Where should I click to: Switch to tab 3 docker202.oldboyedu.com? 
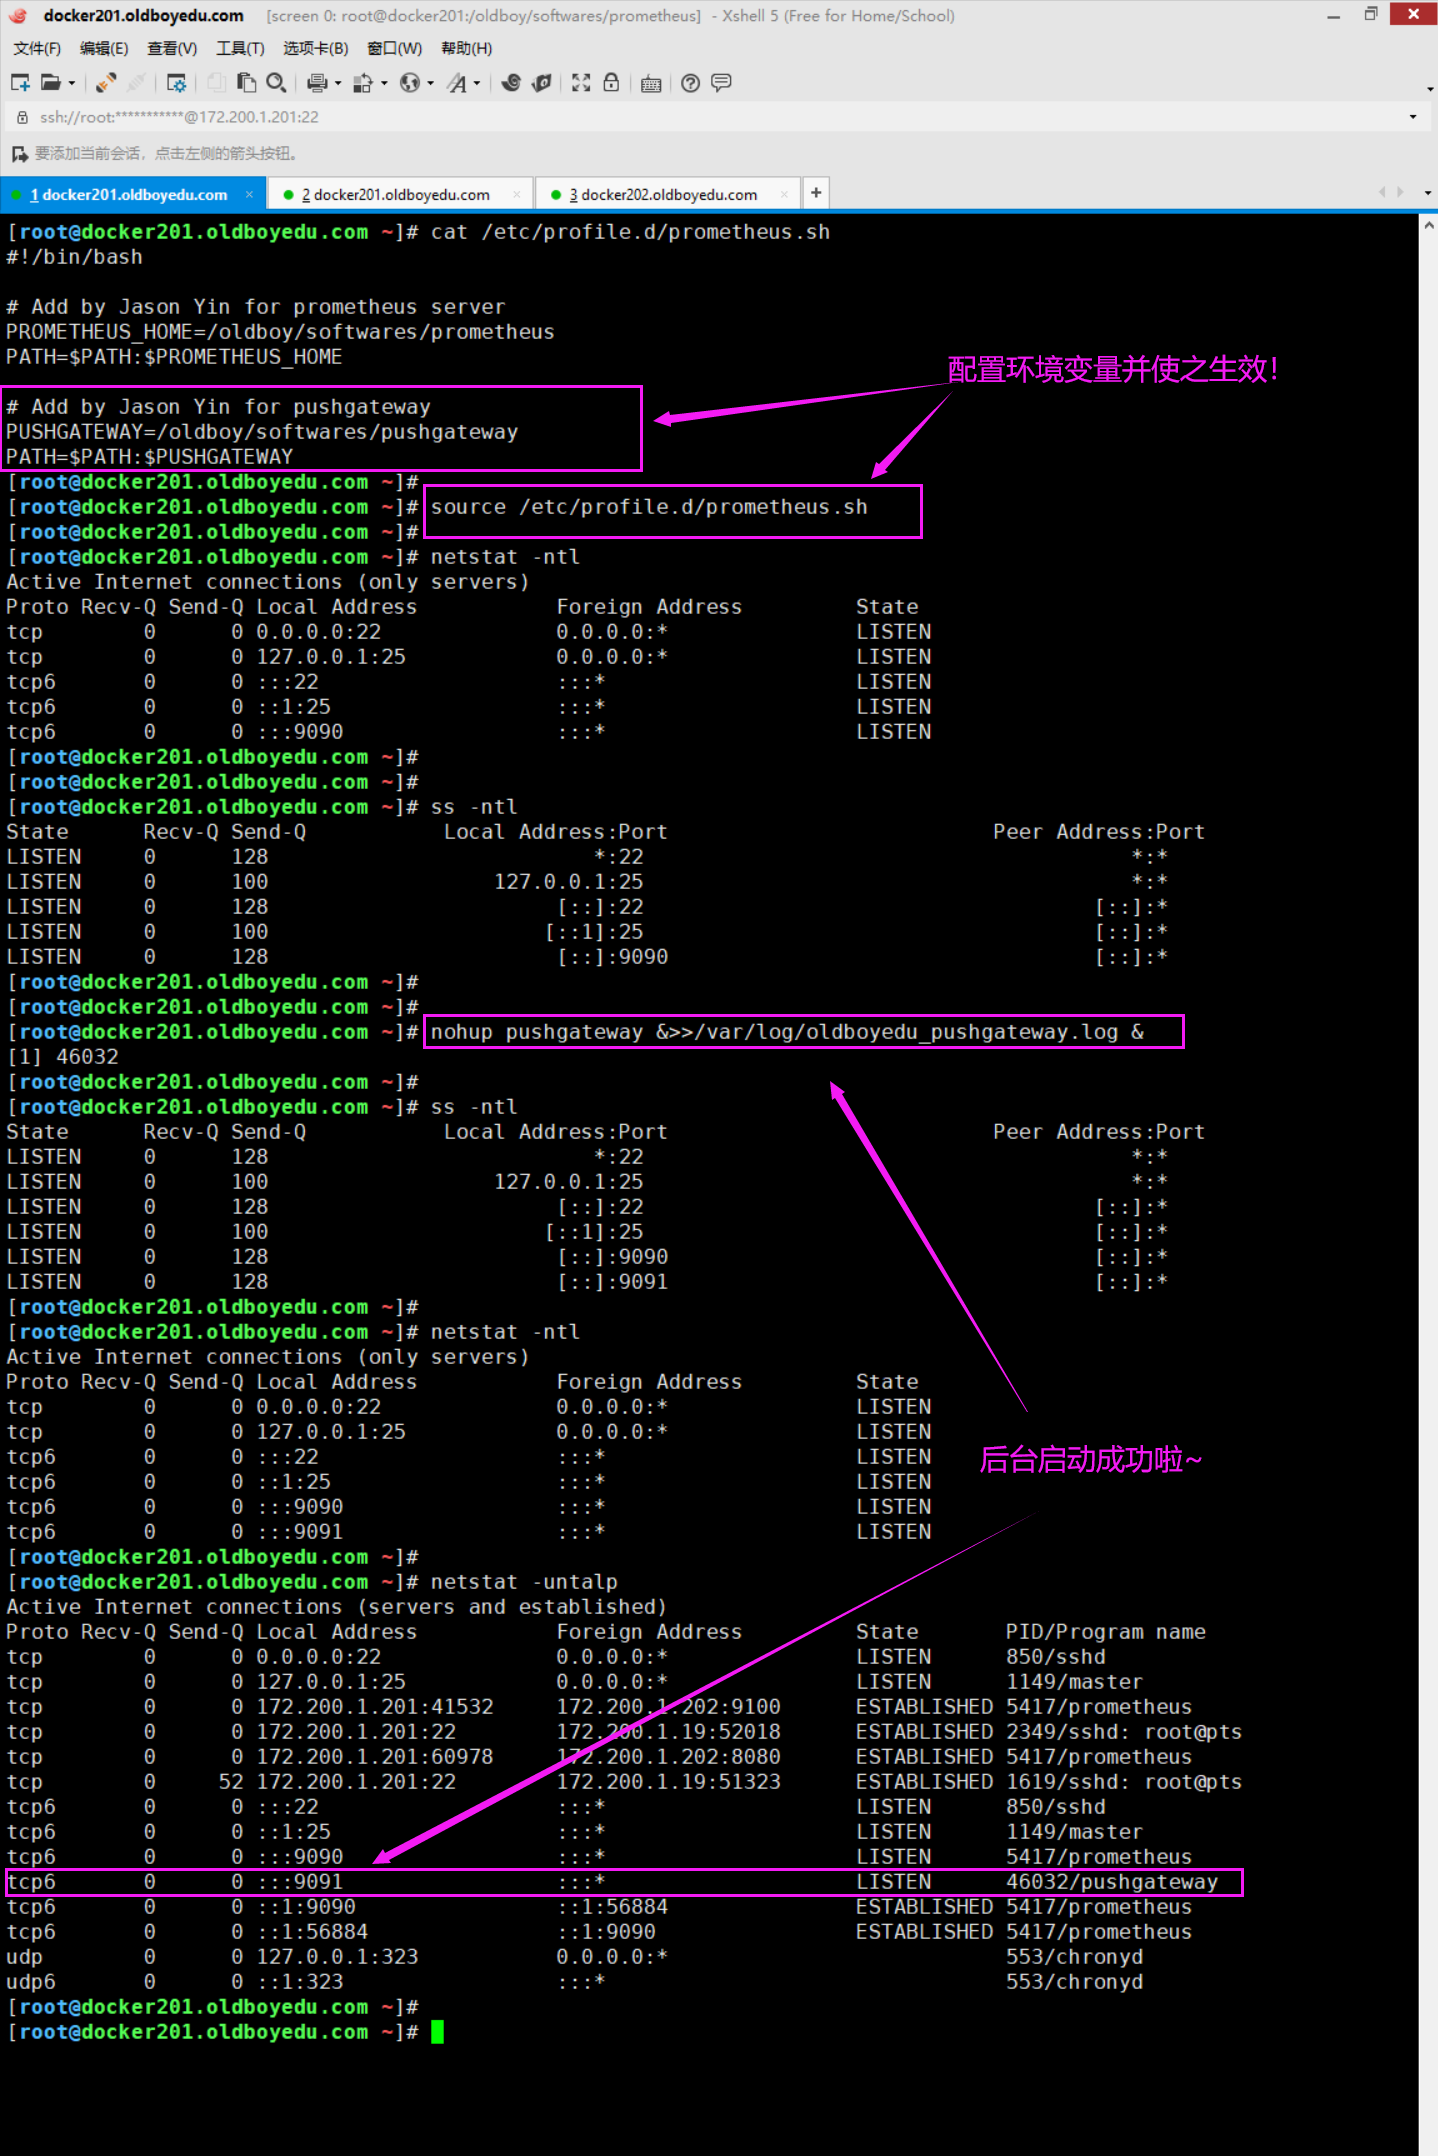click(663, 194)
